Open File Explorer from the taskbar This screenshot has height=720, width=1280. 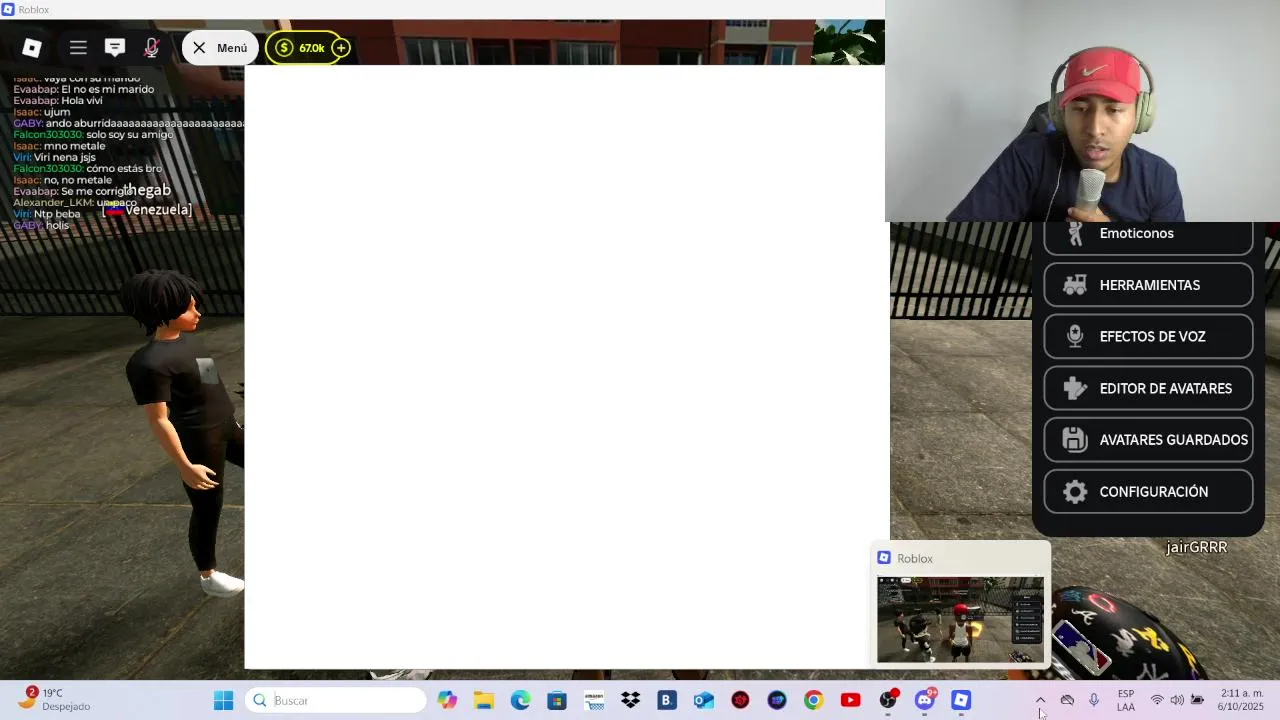(x=484, y=701)
